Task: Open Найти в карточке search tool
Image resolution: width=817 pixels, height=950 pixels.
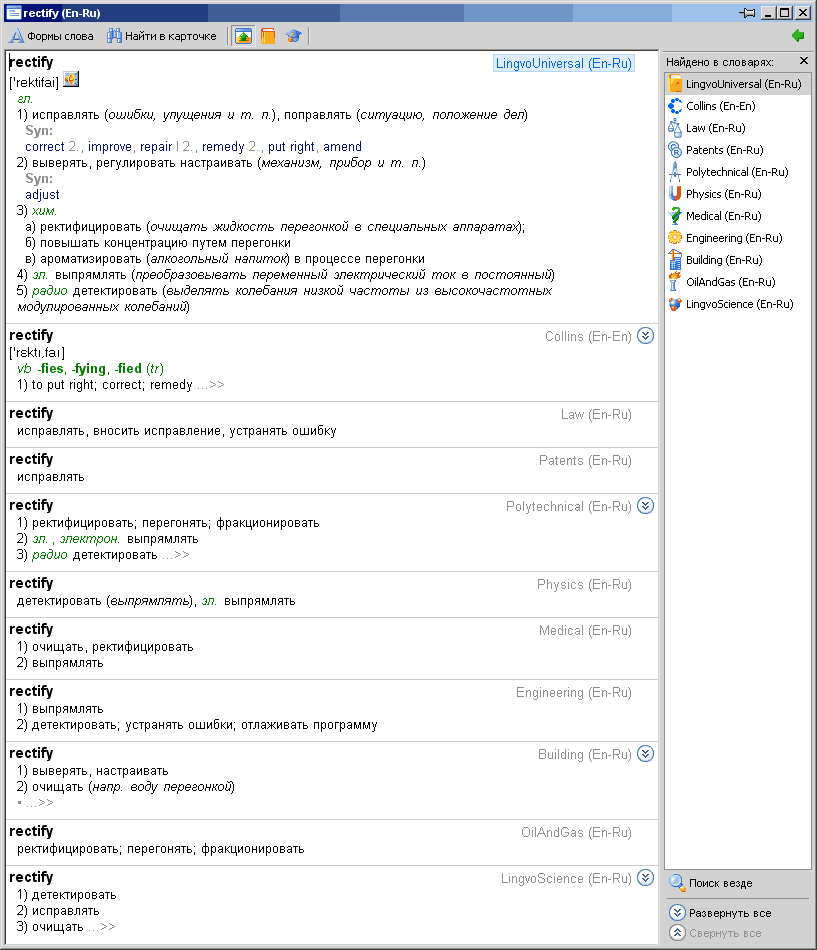Action: click(x=162, y=36)
